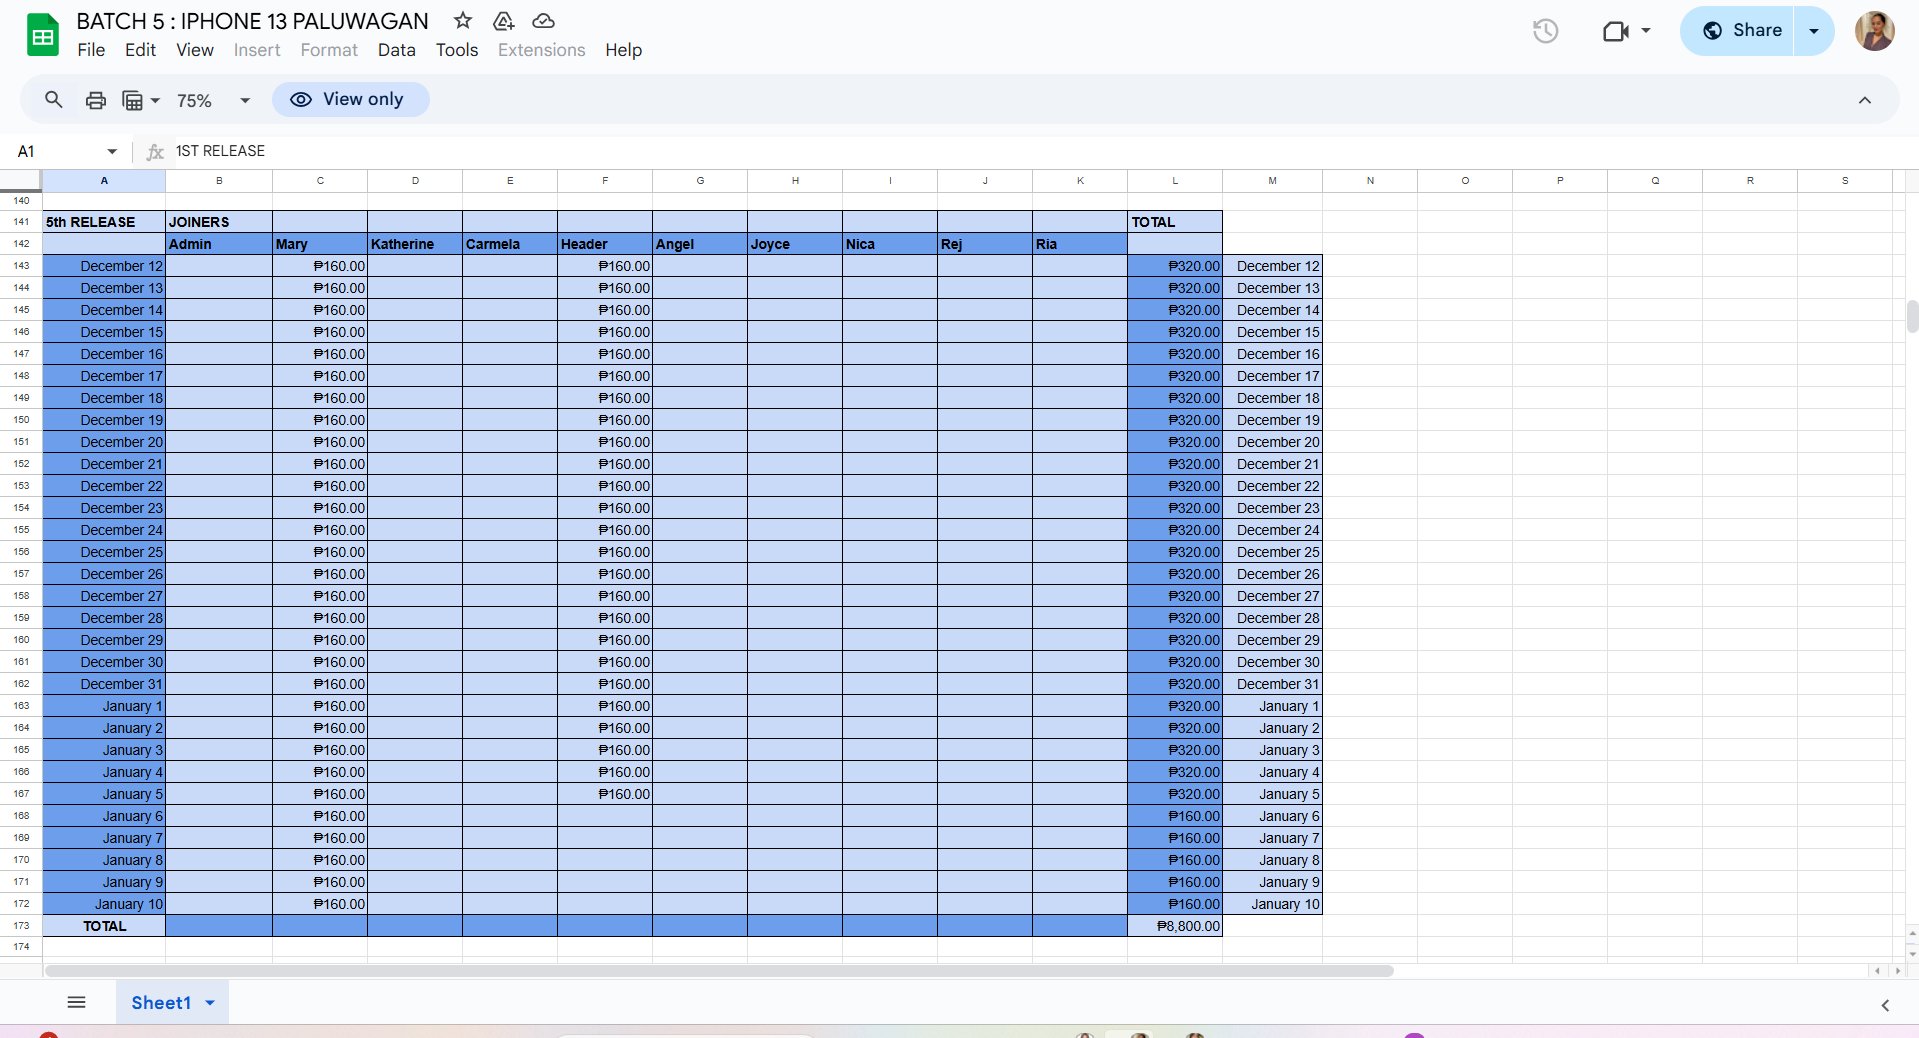1919x1038 pixels.
Task: Open the Sheet1 tab options arrow
Action: coord(210,1003)
